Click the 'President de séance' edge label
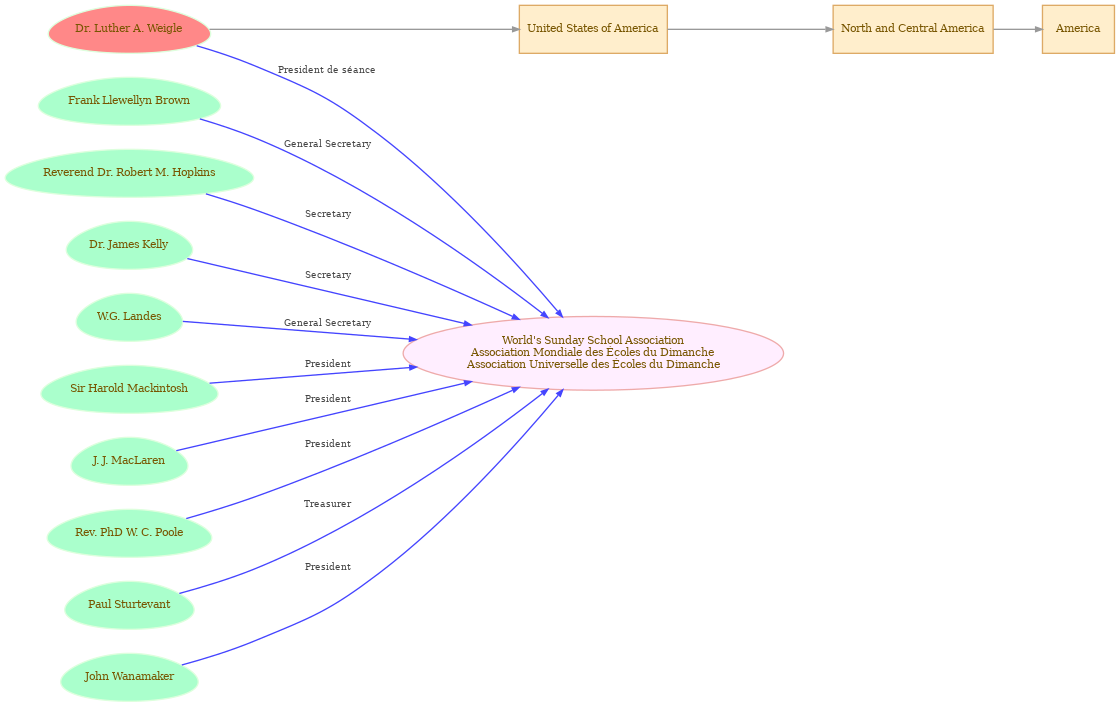This screenshot has width=1120, height=707. [326, 70]
